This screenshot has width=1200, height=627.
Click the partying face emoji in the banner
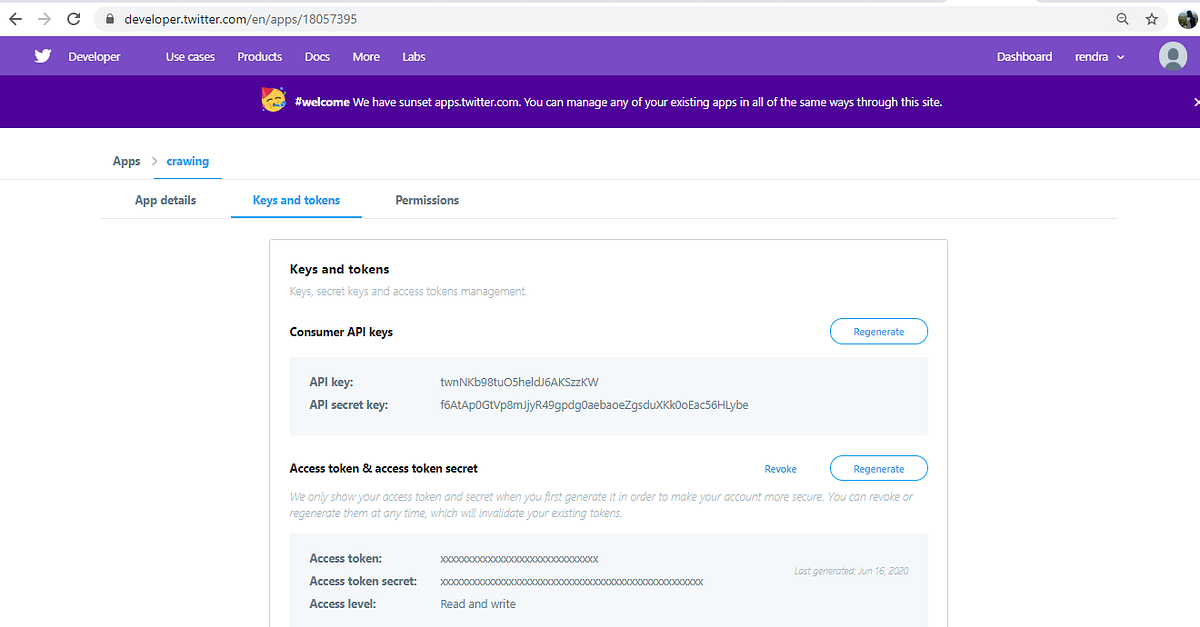pyautogui.click(x=273, y=101)
